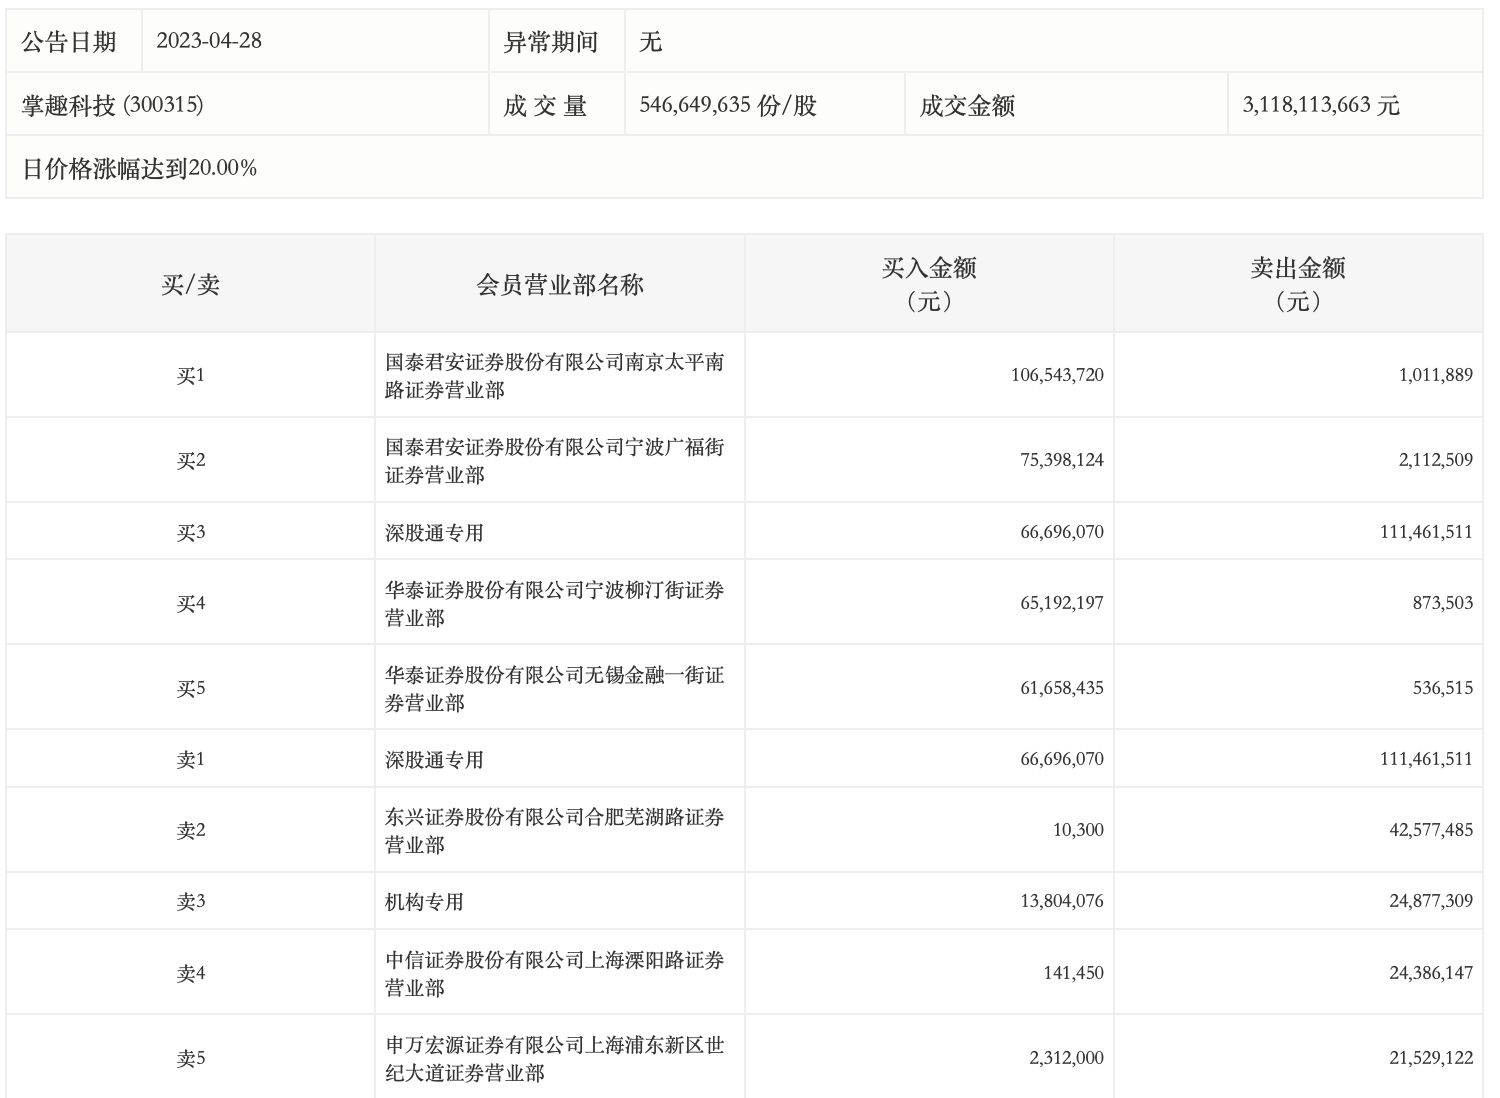1500x1098 pixels.
Task: Click the total turnover 3,118,113,663 元
Action: click(x=1320, y=105)
